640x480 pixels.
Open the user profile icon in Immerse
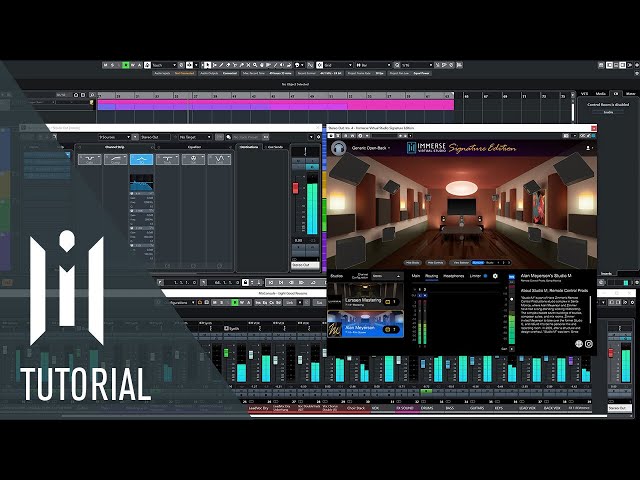588,148
